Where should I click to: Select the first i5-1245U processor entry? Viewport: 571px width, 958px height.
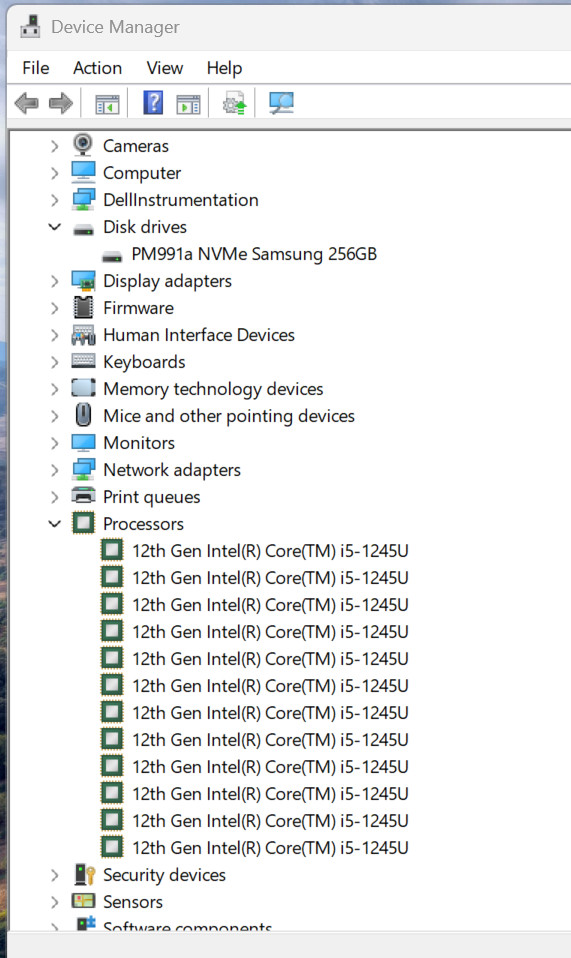270,550
